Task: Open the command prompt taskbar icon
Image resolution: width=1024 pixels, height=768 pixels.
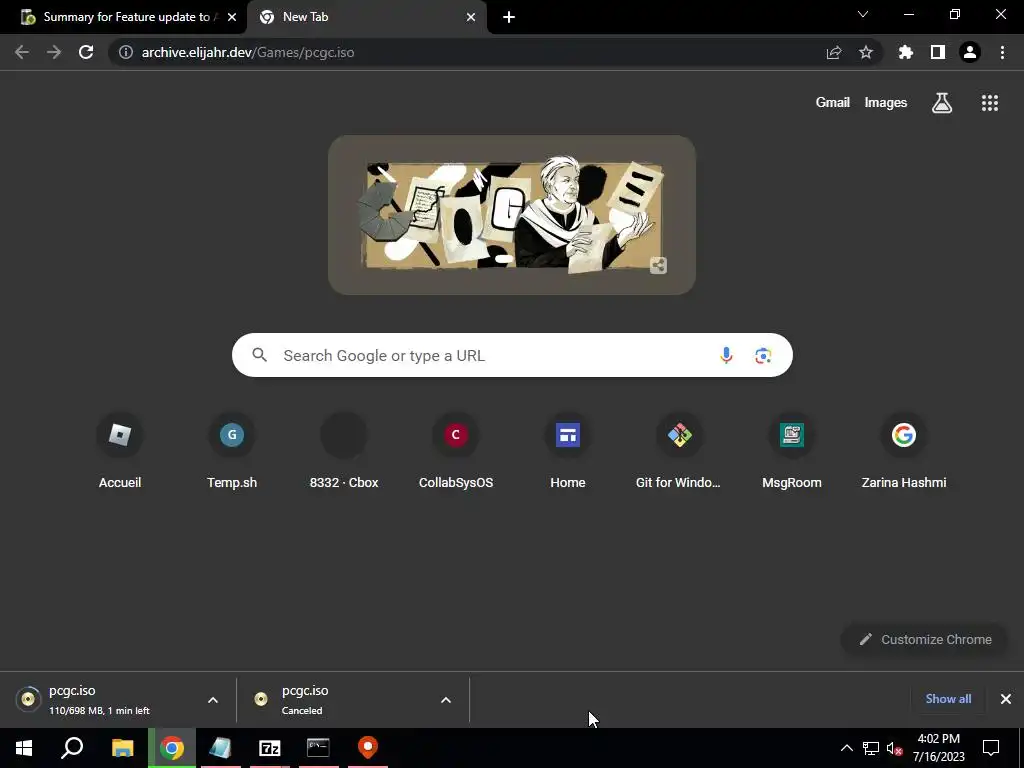Action: 318,748
